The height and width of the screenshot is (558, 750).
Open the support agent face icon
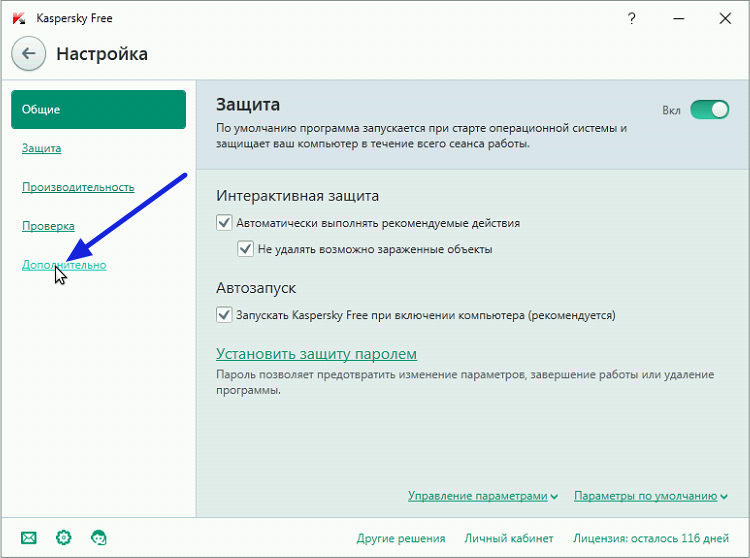pos(99,537)
